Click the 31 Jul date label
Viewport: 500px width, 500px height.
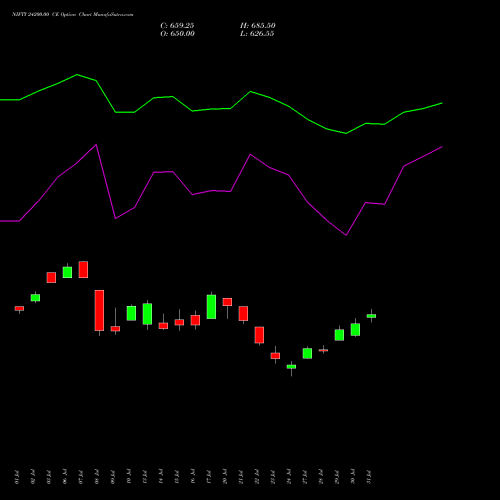coord(369,477)
